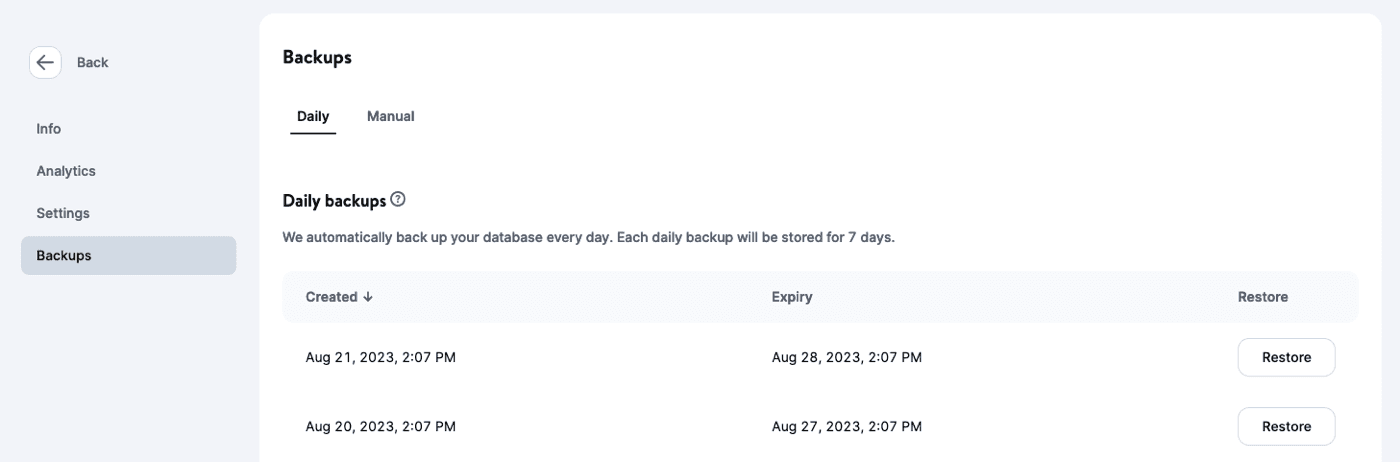
Task: Click the back arrow icon
Action: [x=45, y=62]
